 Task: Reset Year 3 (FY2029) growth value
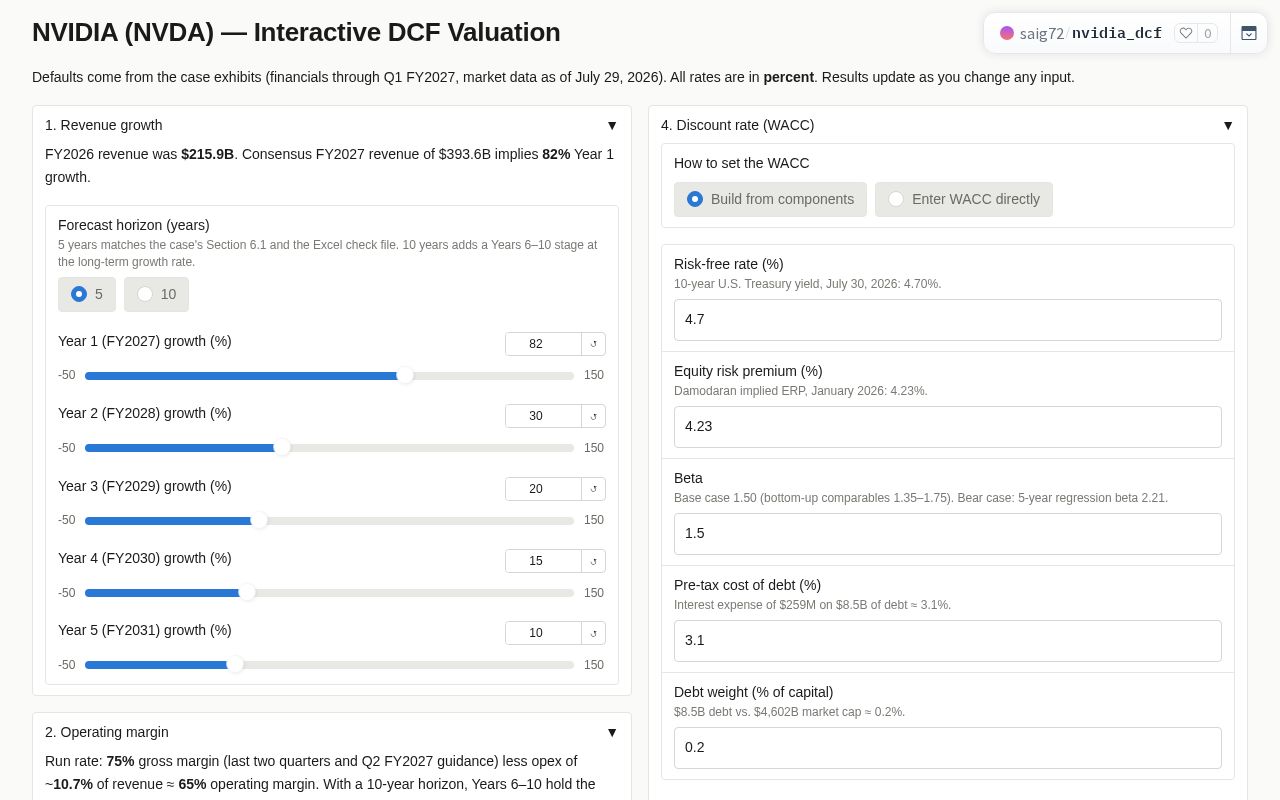[593, 489]
